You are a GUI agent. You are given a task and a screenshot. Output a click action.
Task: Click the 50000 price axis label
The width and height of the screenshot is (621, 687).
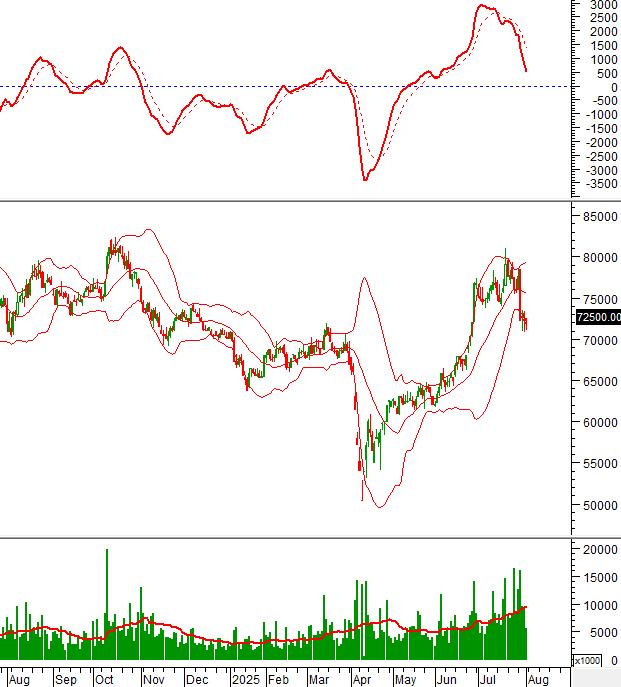(600, 505)
